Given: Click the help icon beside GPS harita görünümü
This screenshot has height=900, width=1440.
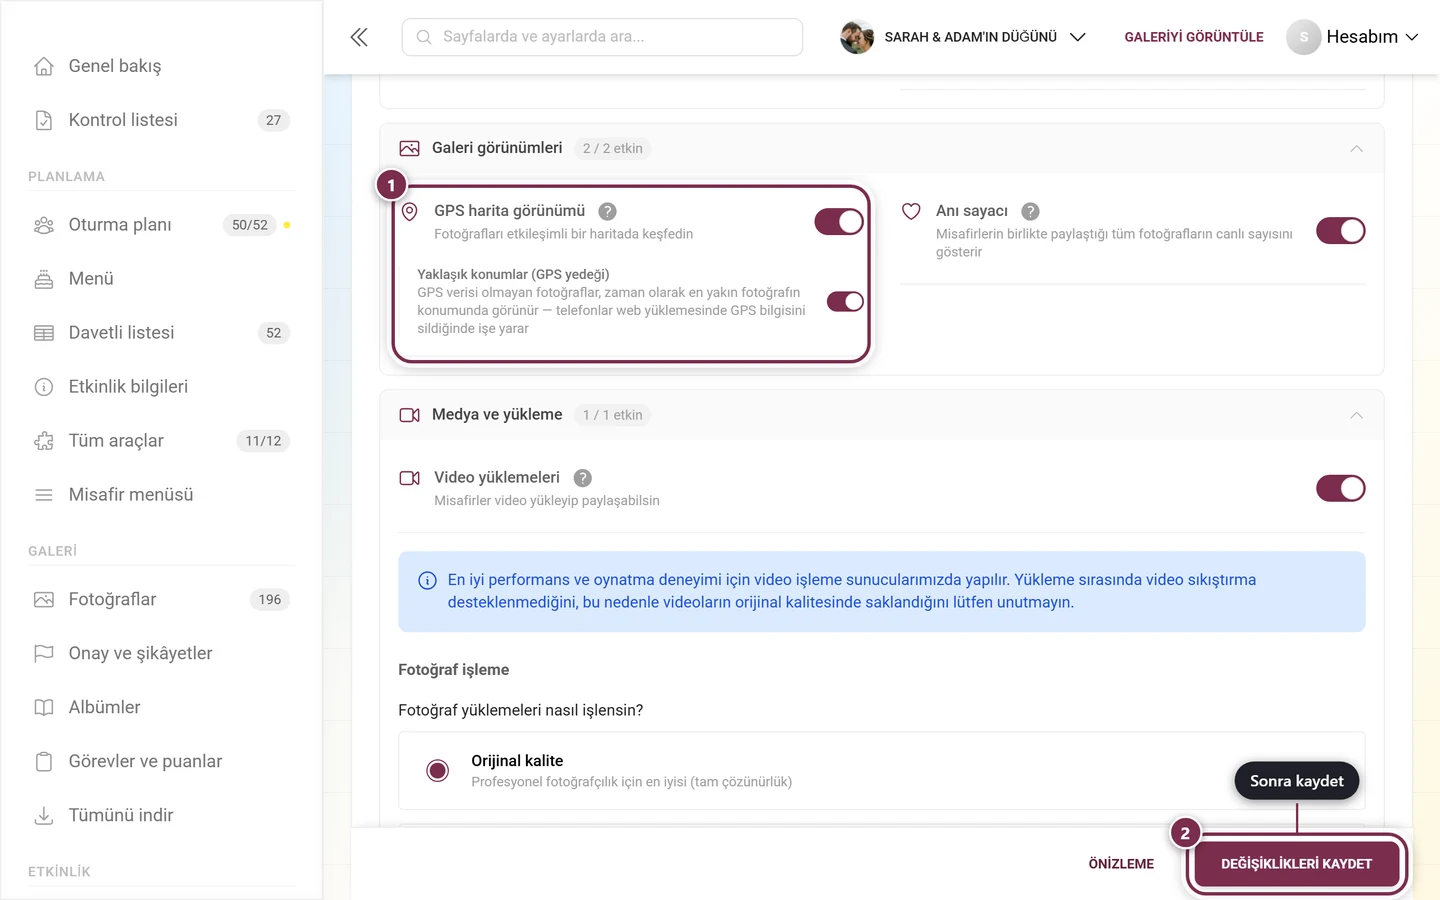Looking at the screenshot, I should (x=607, y=211).
